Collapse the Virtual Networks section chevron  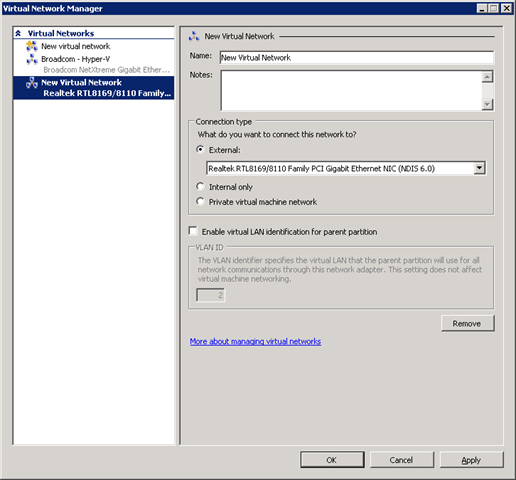click(x=18, y=33)
